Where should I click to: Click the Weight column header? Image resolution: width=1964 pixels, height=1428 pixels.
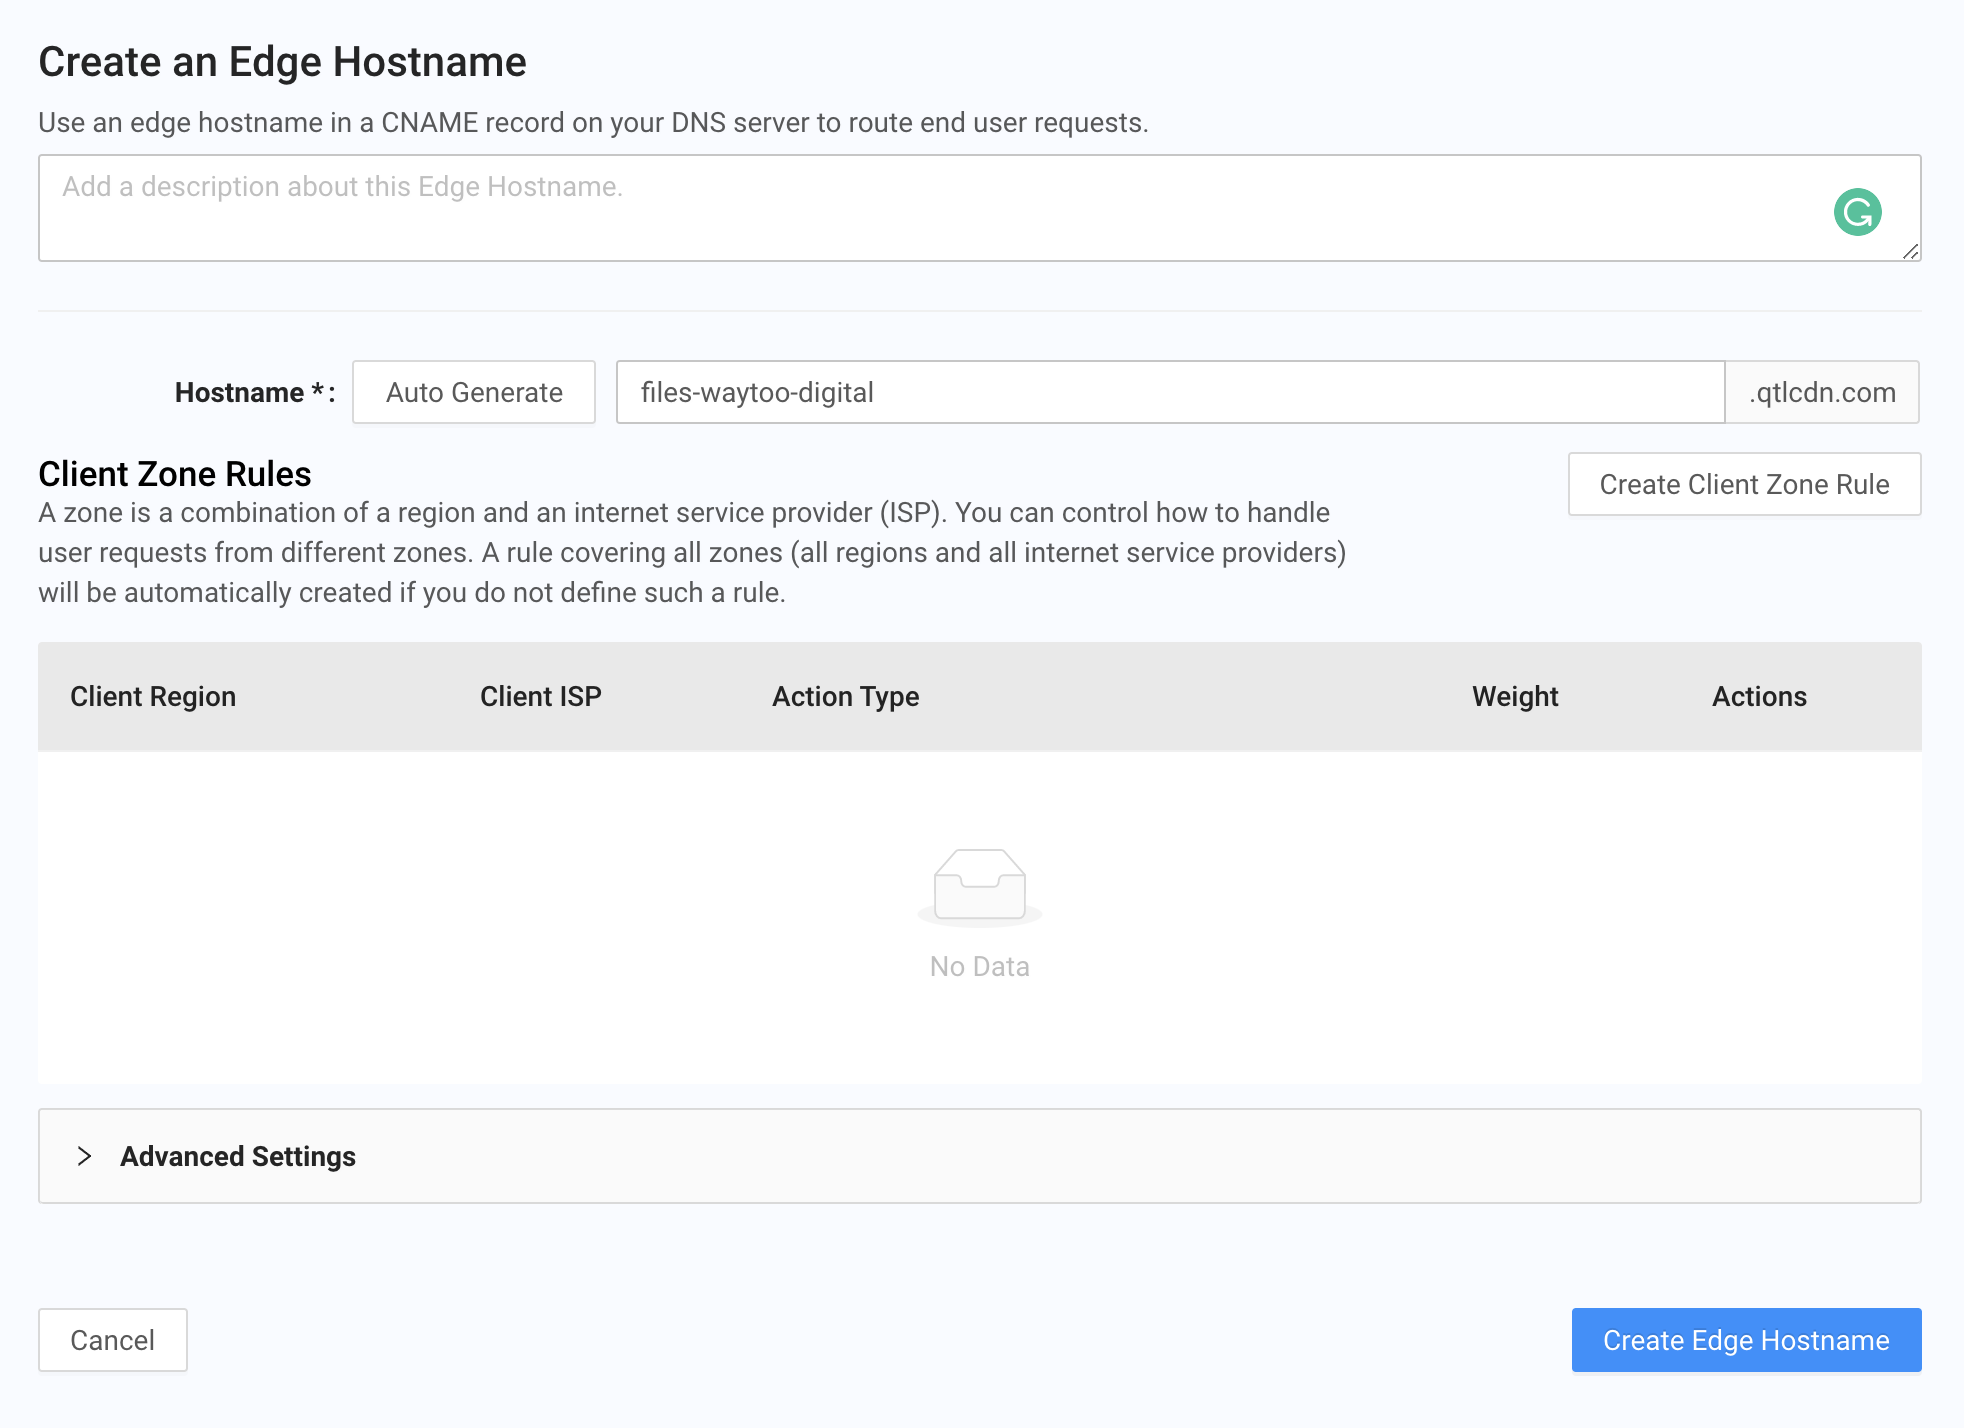click(1515, 696)
